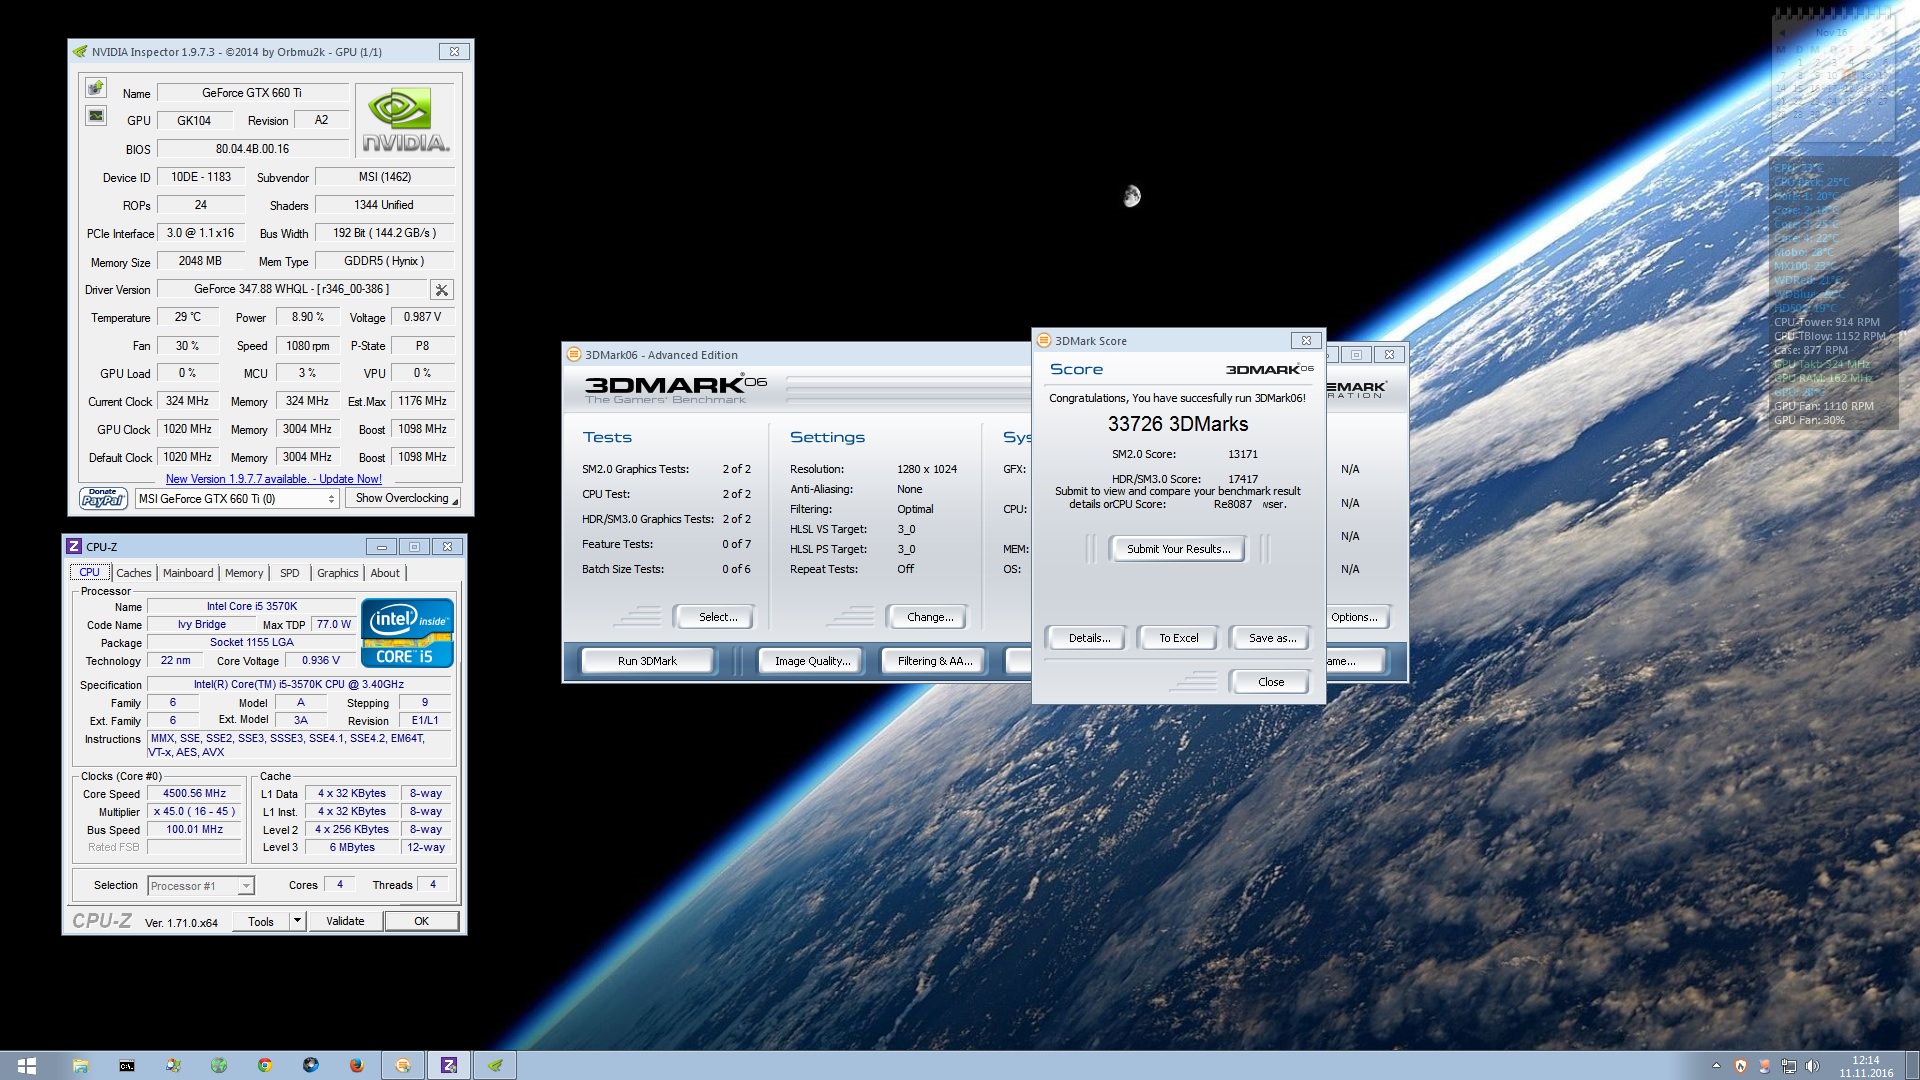
Task: Click the Details button in 3DMark Score
Action: 1089,638
